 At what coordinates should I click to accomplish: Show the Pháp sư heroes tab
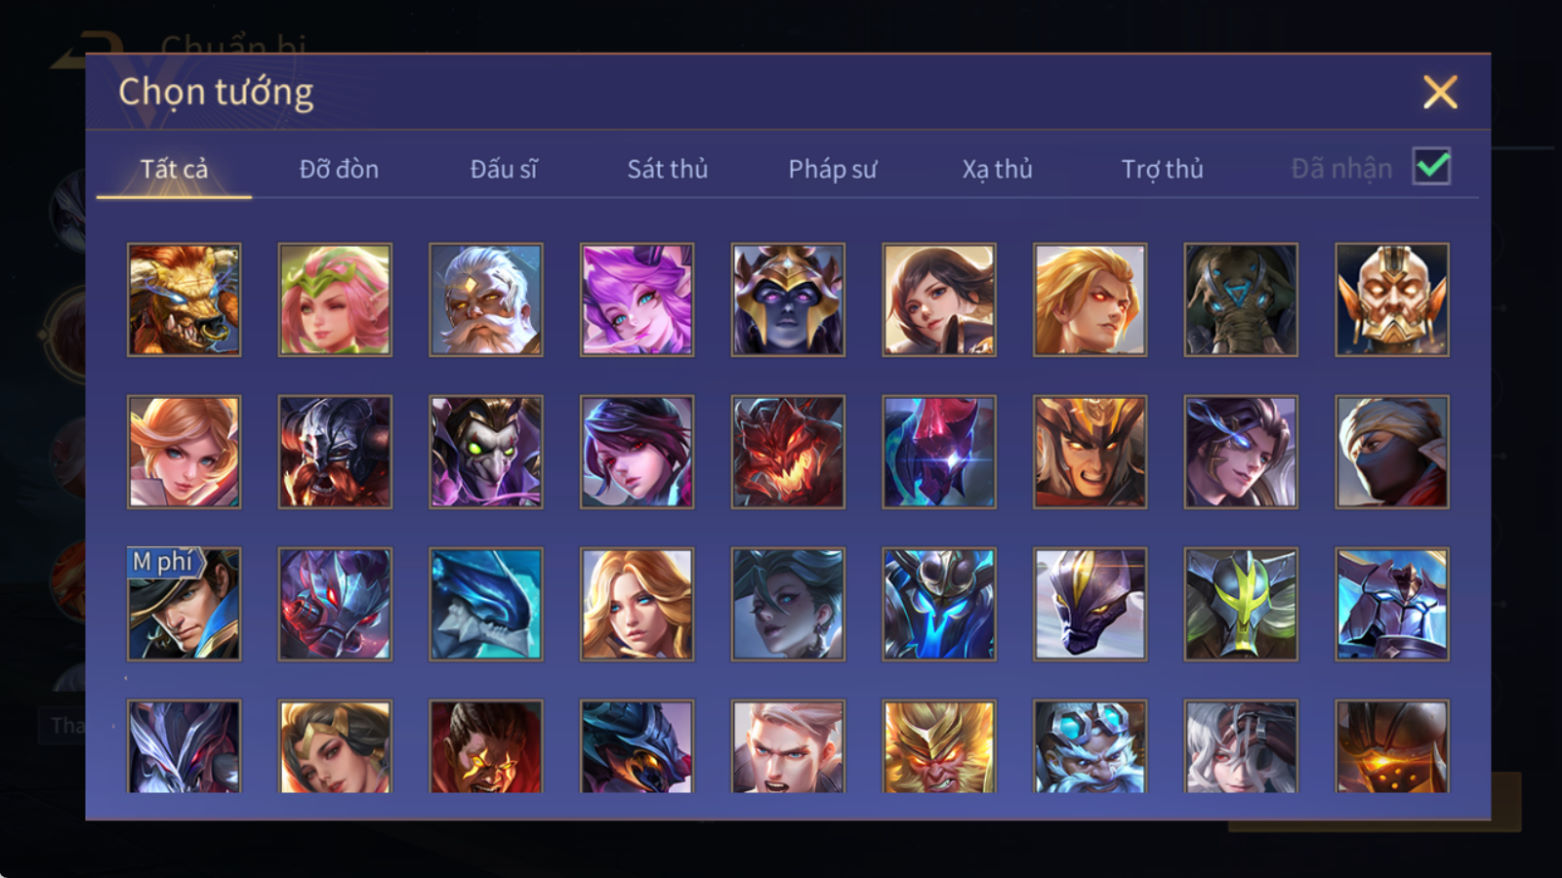point(832,169)
